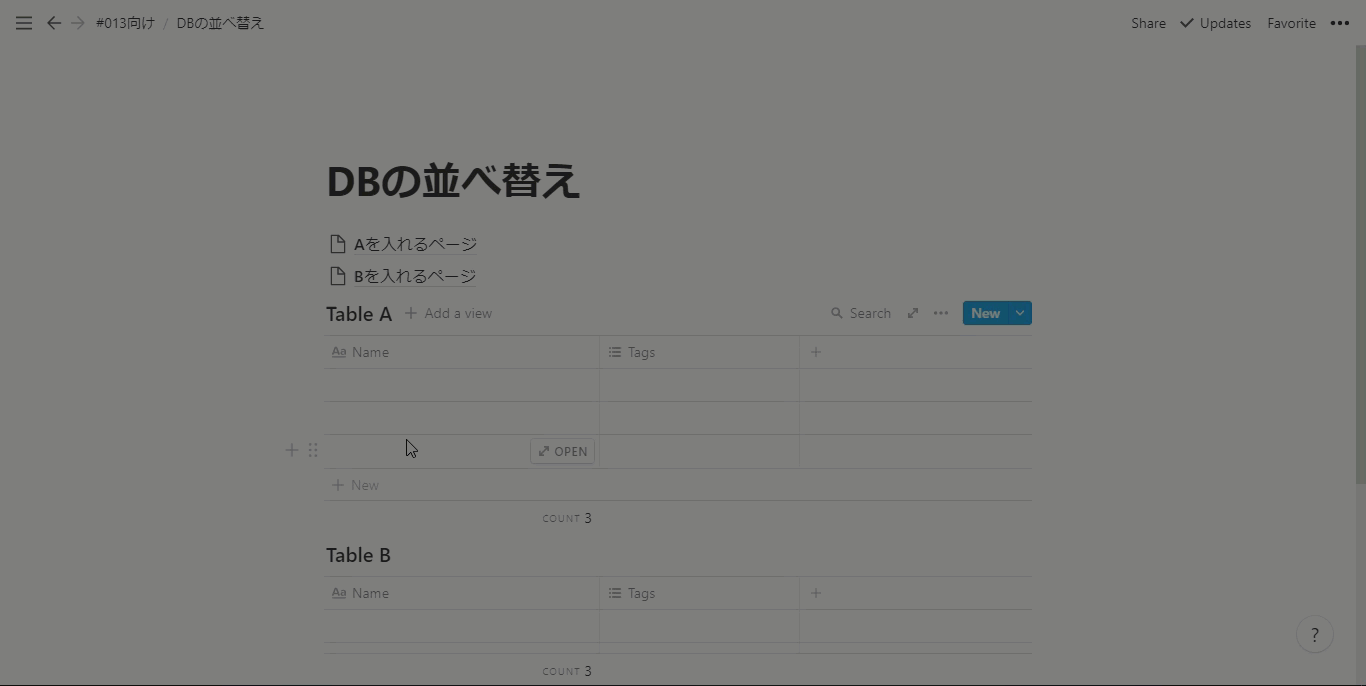
Task: Click the Table B title
Action: tap(358, 555)
